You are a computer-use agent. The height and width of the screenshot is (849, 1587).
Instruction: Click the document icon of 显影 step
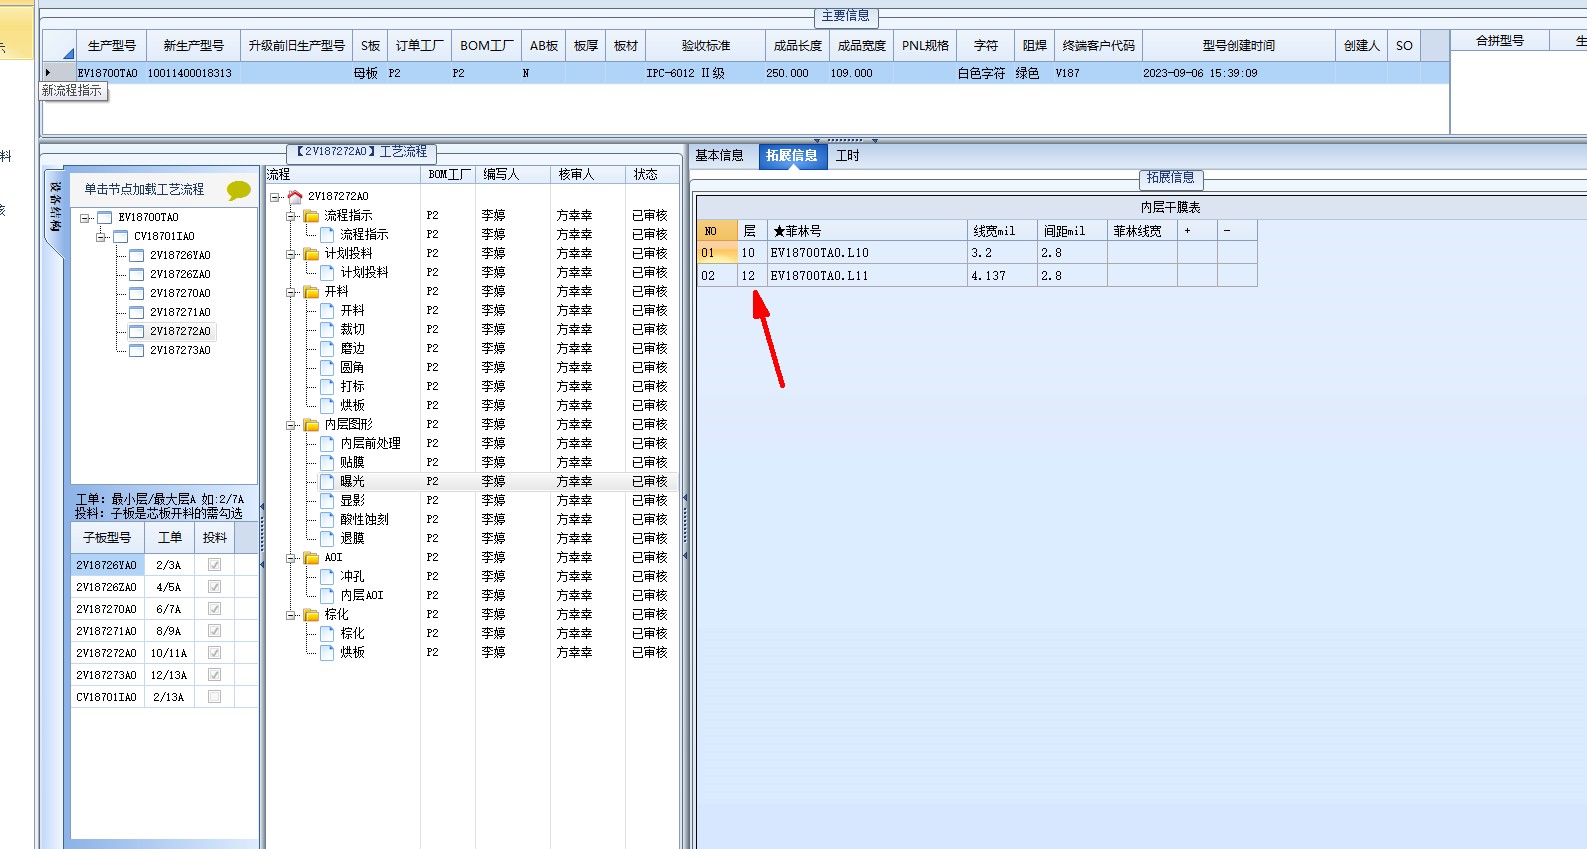(327, 500)
